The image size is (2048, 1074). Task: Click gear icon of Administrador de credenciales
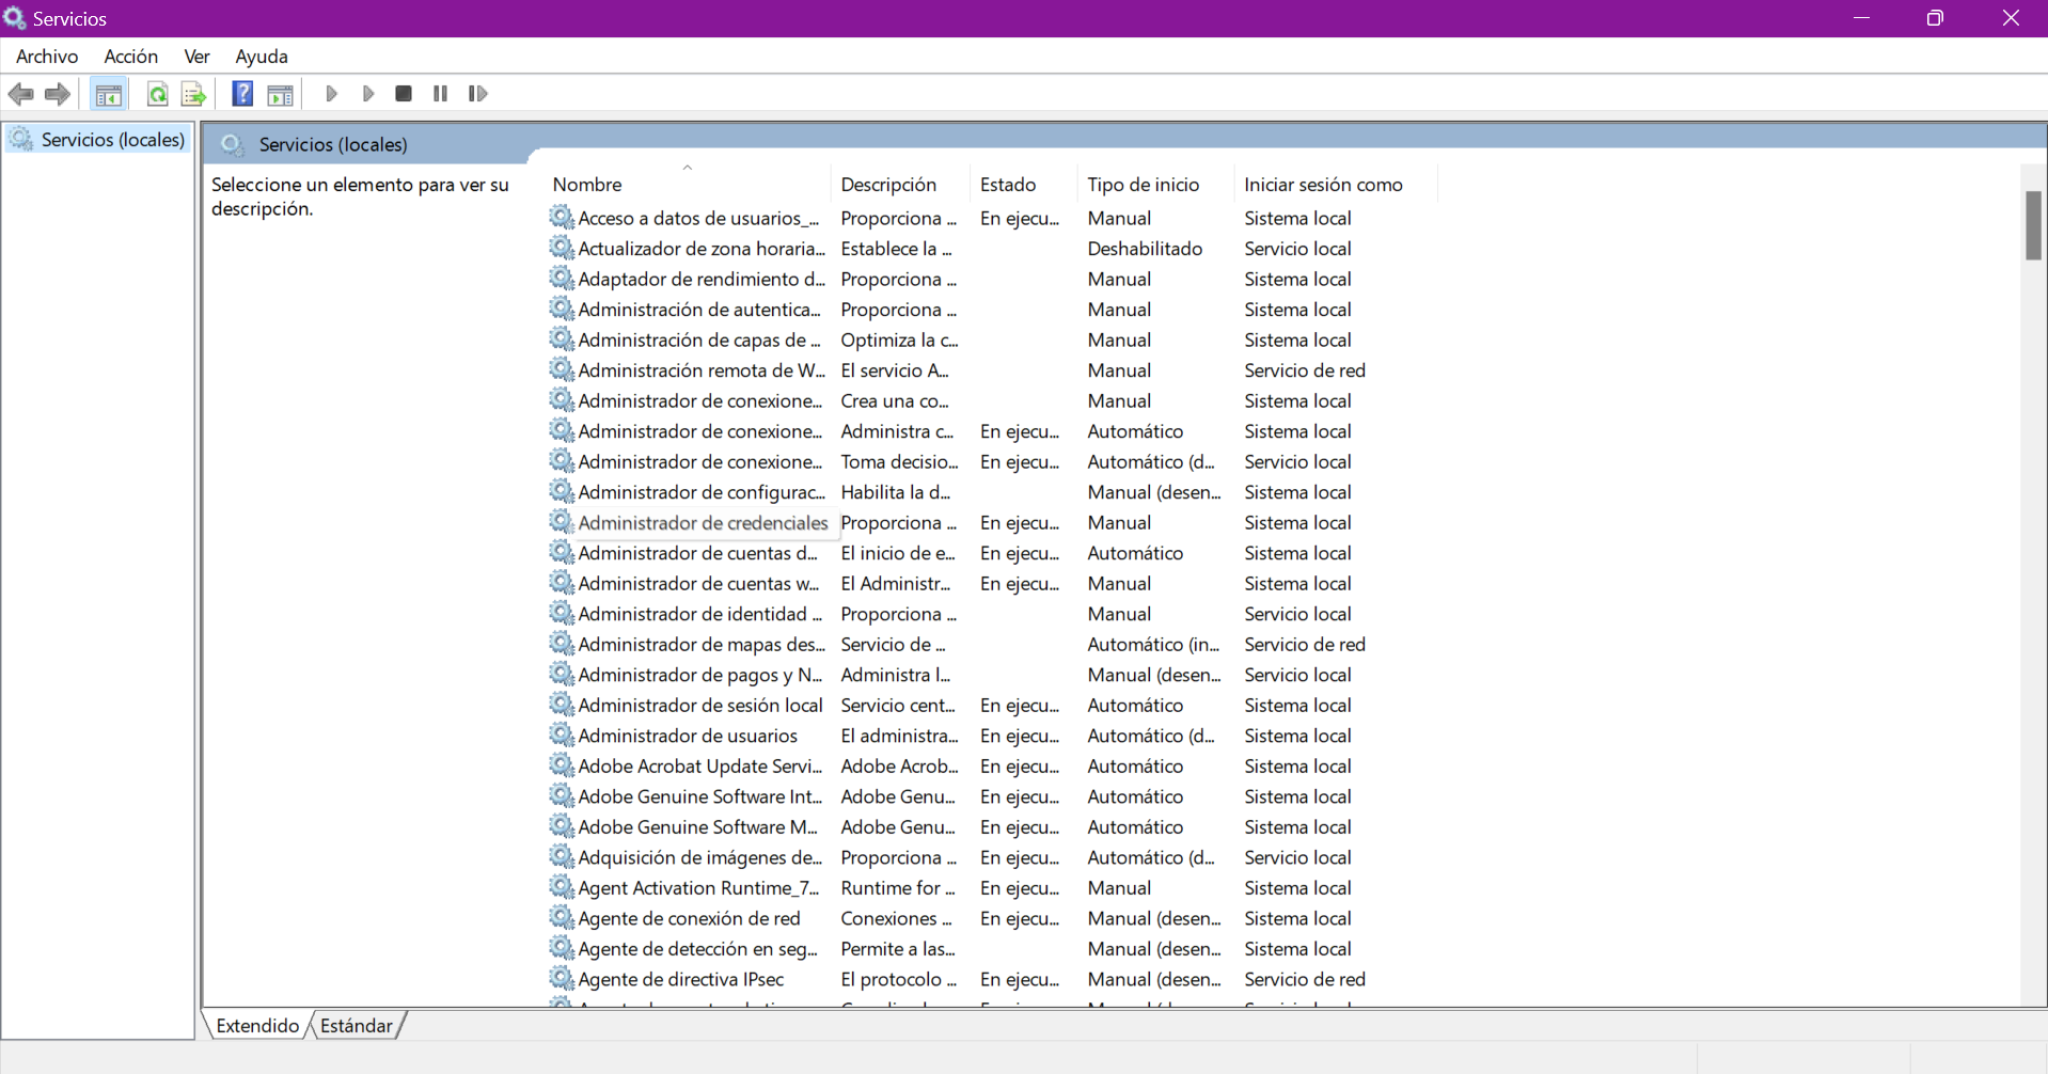pos(562,521)
